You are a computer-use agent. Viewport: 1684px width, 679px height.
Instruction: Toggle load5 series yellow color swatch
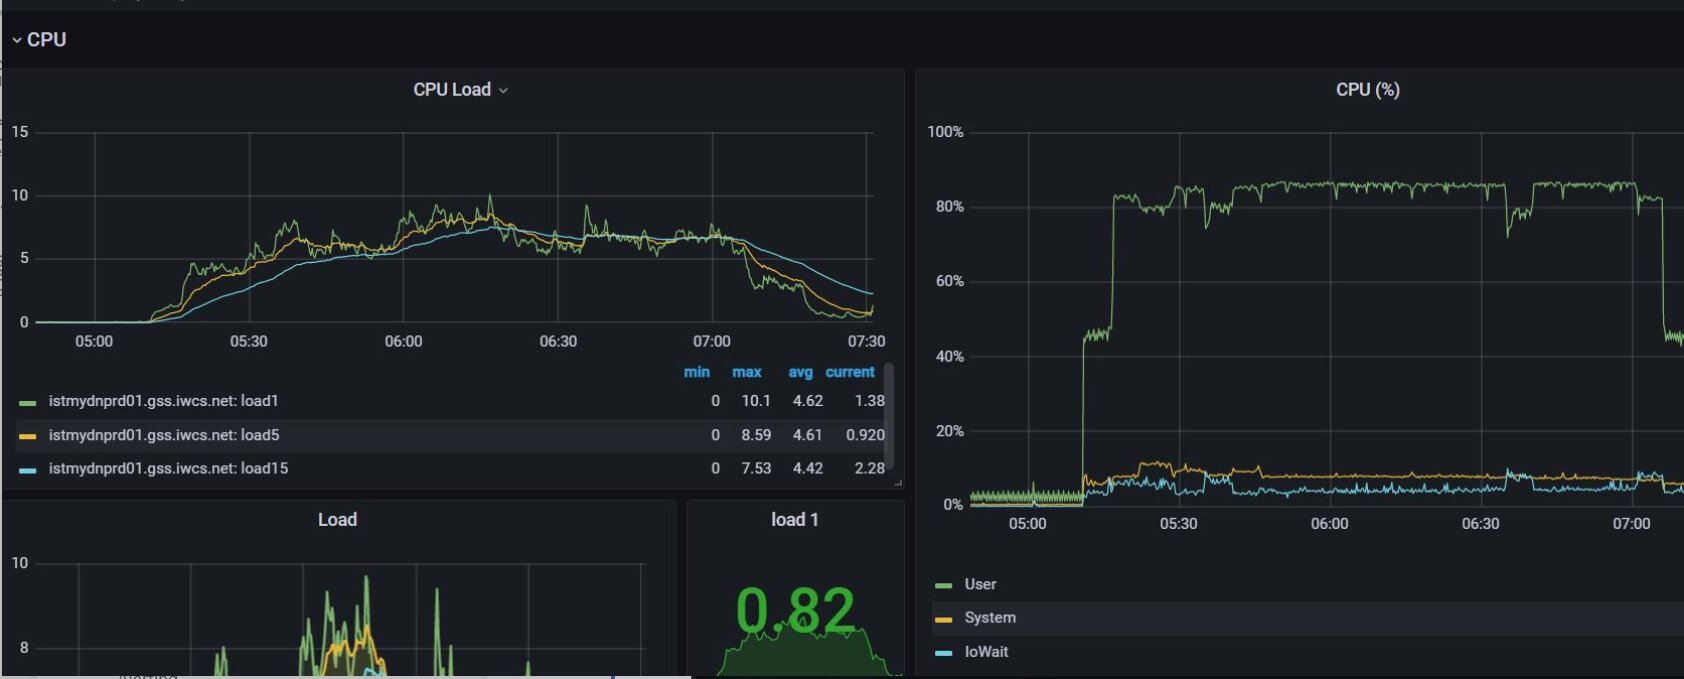pos(28,436)
